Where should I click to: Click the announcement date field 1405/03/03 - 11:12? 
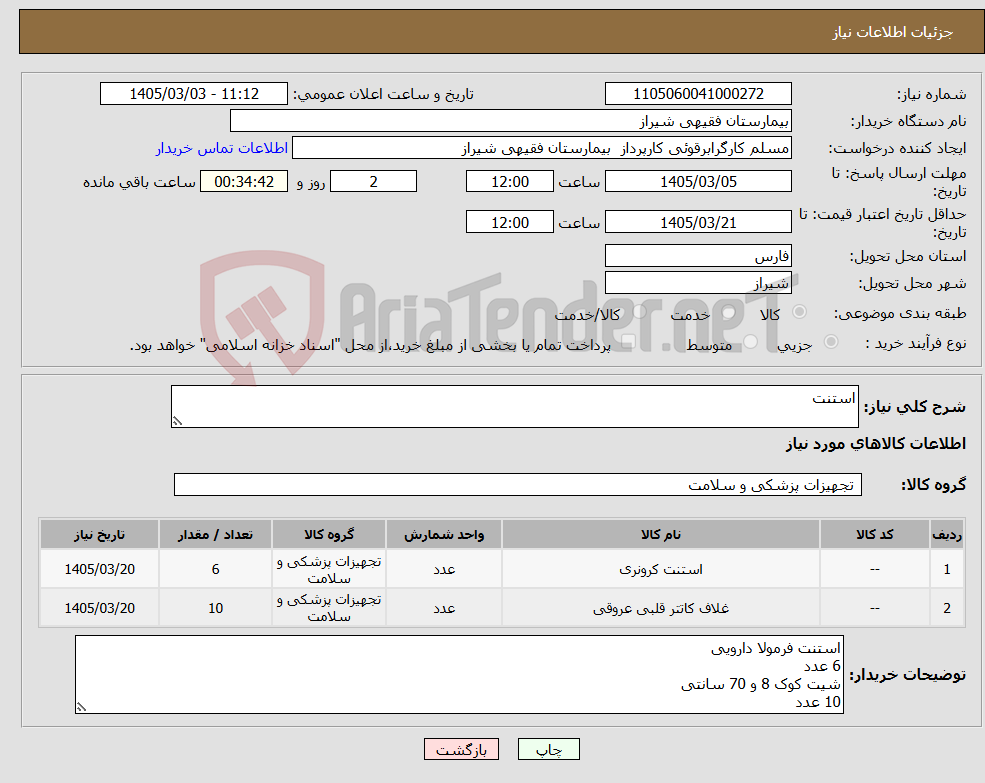[193, 94]
